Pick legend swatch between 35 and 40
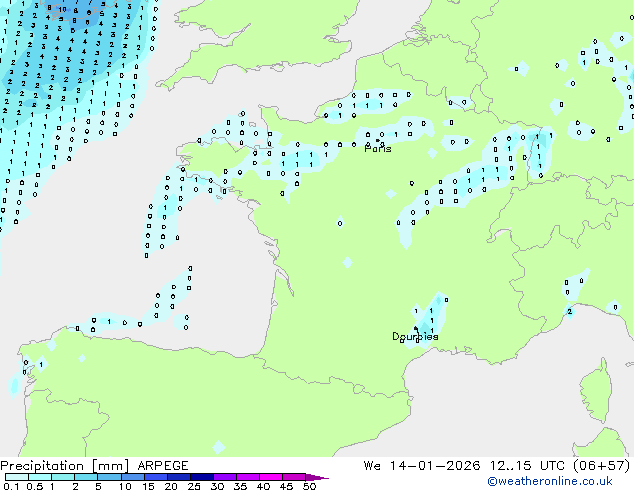The width and height of the screenshot is (634, 490). click(247, 477)
